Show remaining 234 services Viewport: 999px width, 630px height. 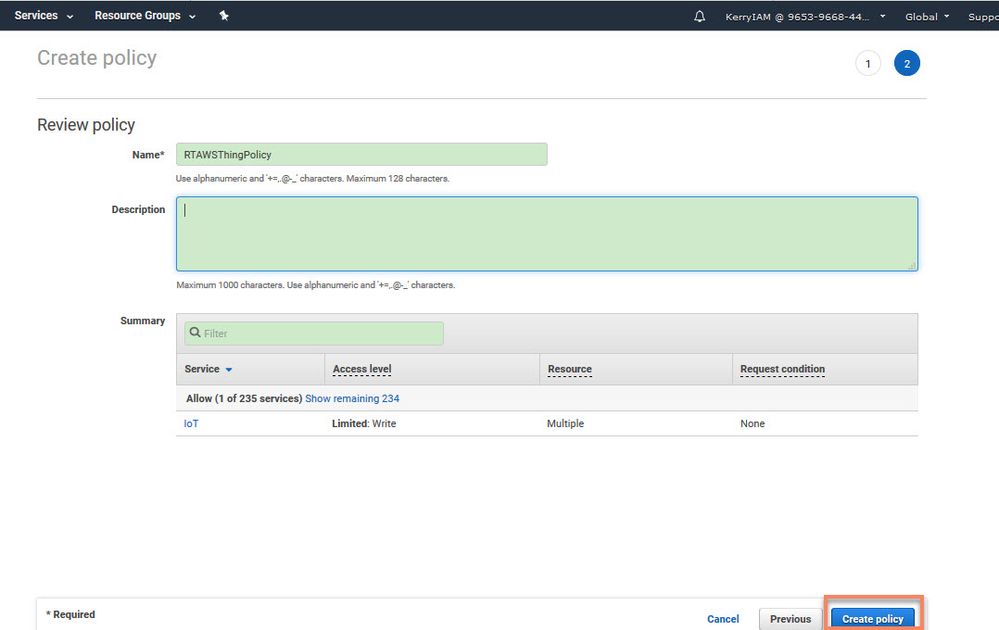tap(352, 398)
